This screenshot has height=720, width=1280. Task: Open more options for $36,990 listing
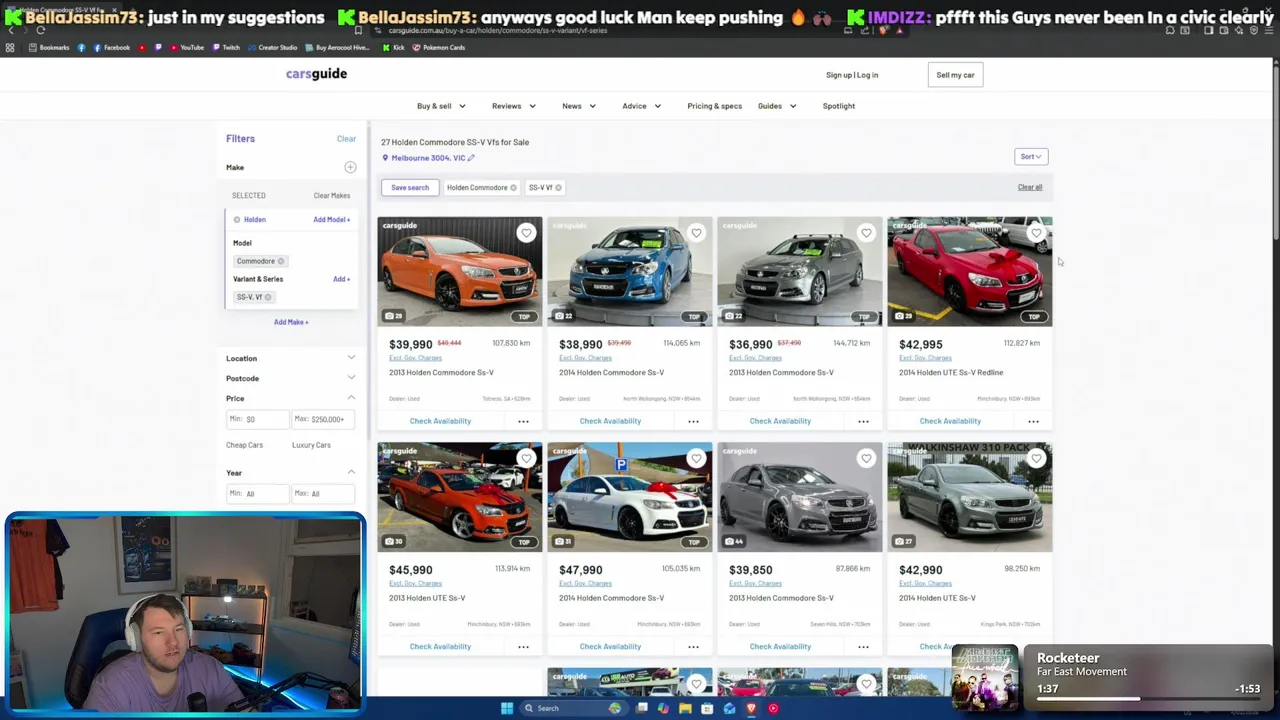863,421
